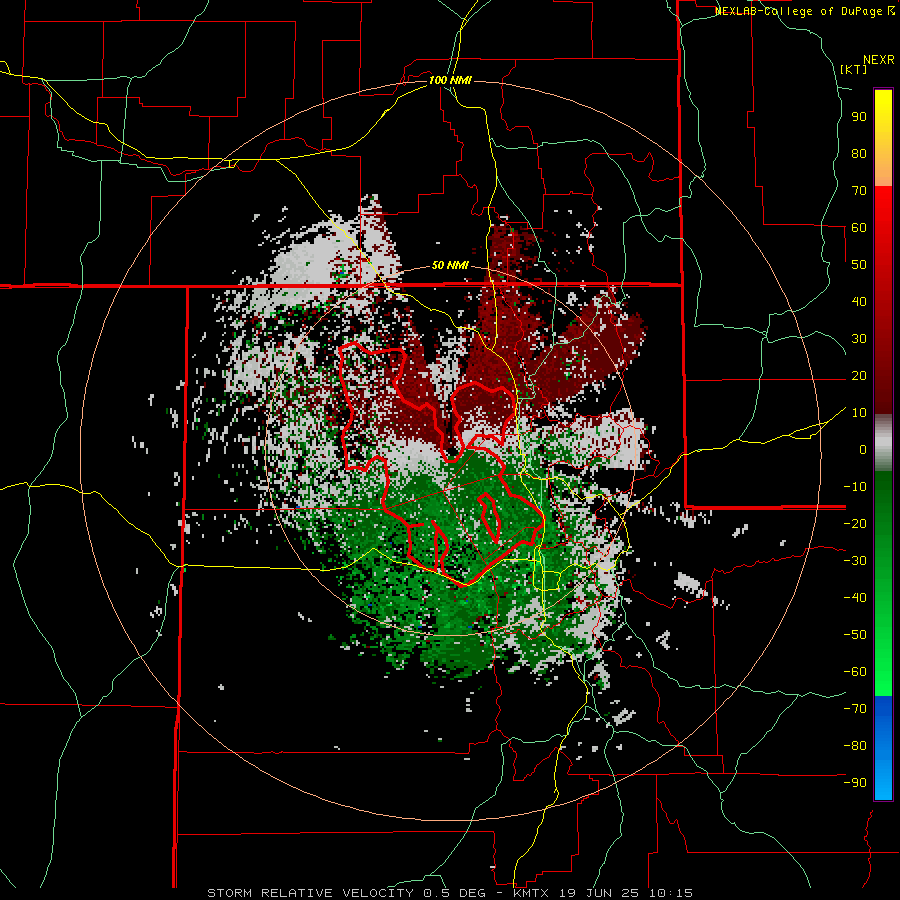This screenshot has width=900, height=900.
Task: Click the 0 value on velocity scale
Action: coord(863,449)
